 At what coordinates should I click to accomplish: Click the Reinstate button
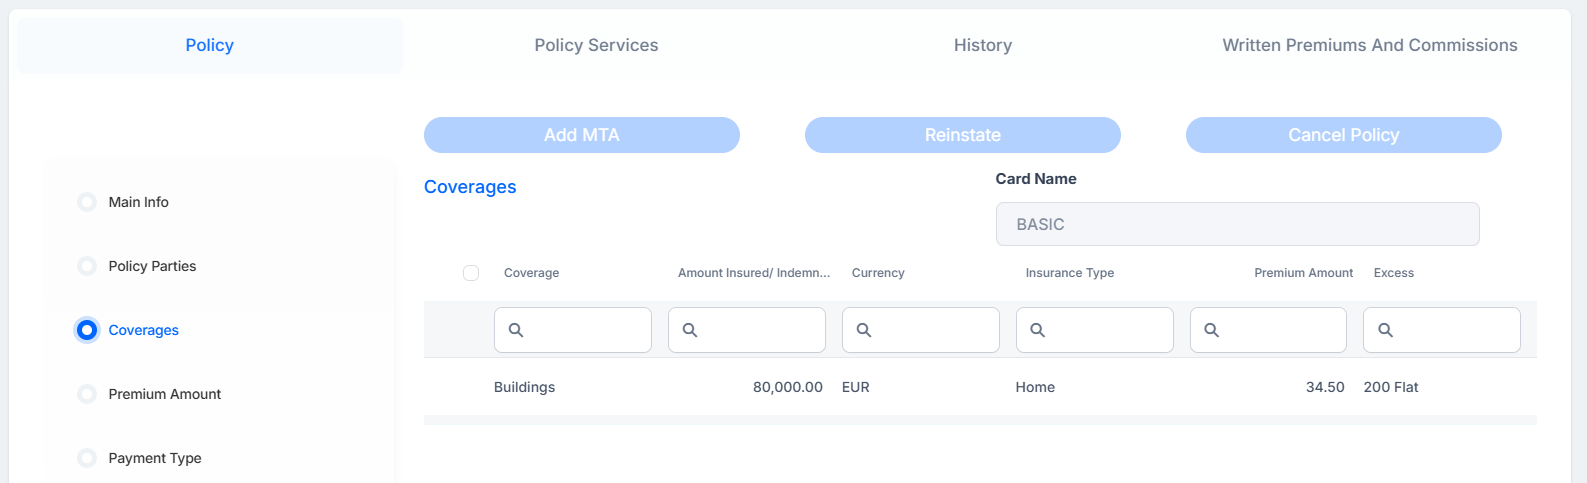point(963,135)
